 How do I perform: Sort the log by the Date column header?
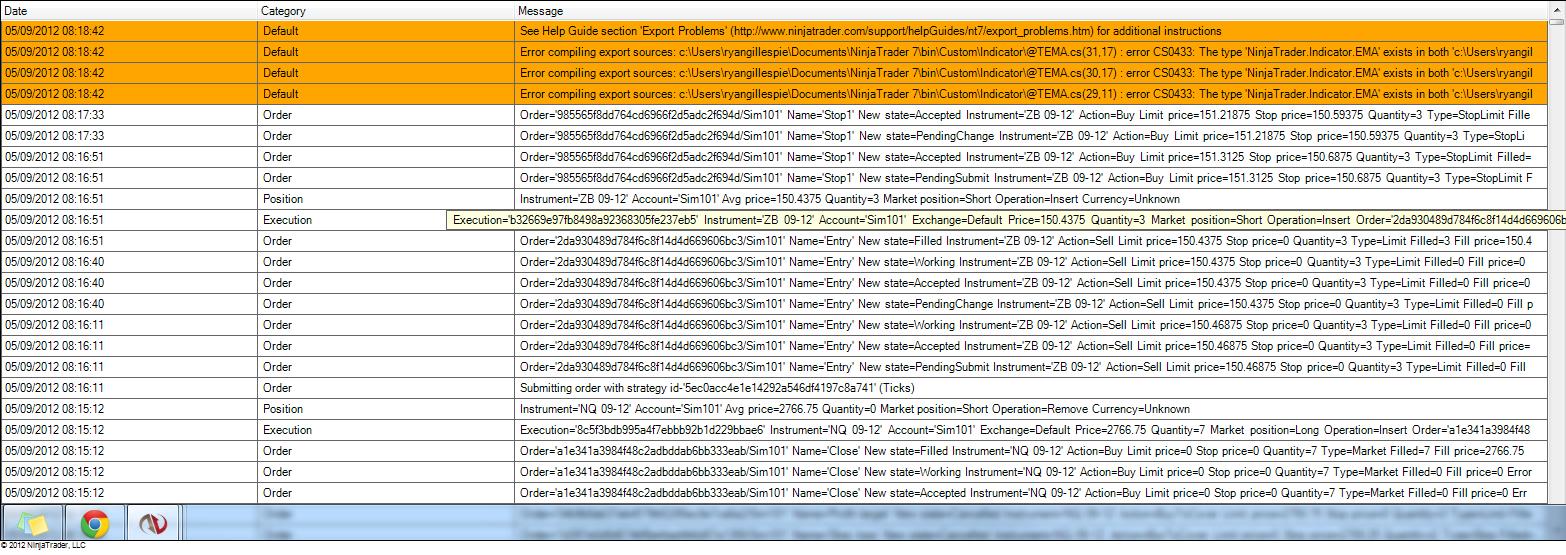pyautogui.click(x=129, y=10)
